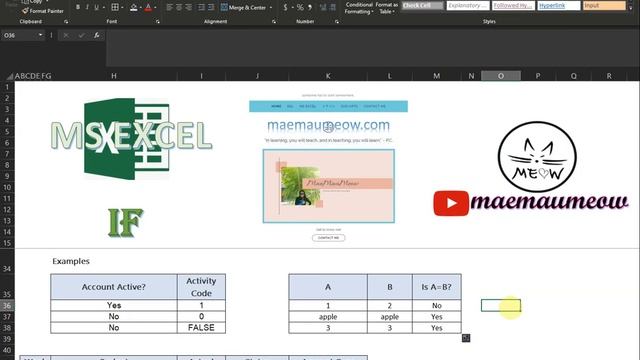Apply red Font Color
640x360 pixels.
point(148,7)
